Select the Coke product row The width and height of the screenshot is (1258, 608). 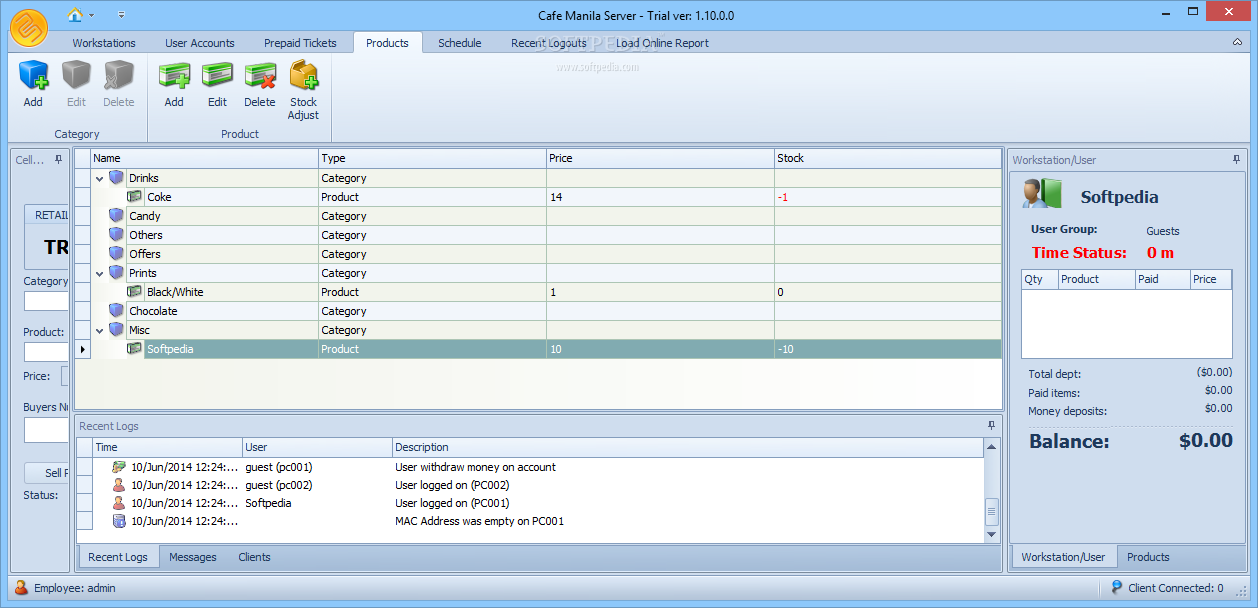click(x=538, y=197)
